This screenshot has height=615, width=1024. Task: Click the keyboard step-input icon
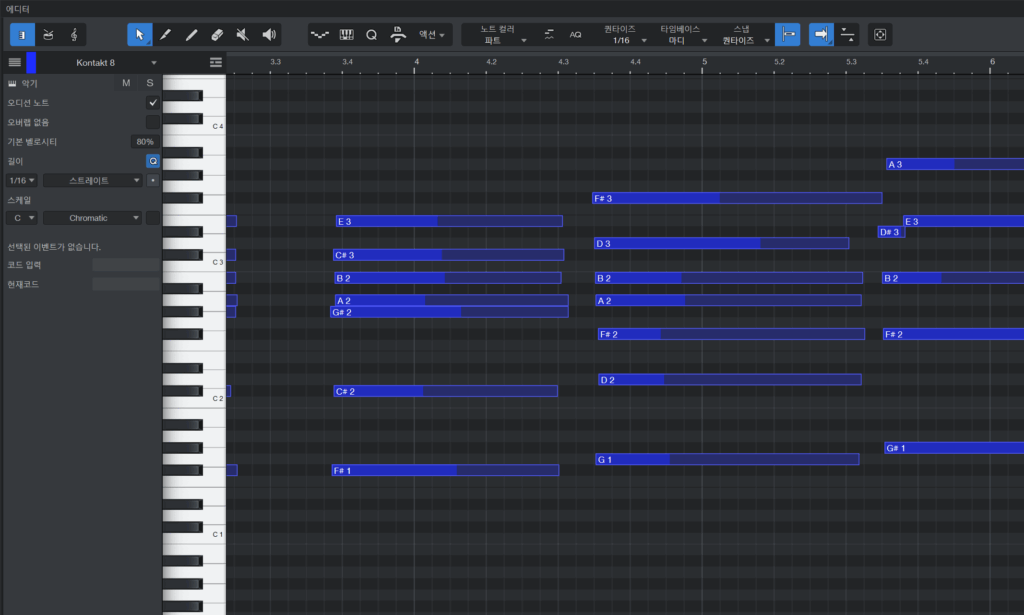pyautogui.click(x=347, y=34)
